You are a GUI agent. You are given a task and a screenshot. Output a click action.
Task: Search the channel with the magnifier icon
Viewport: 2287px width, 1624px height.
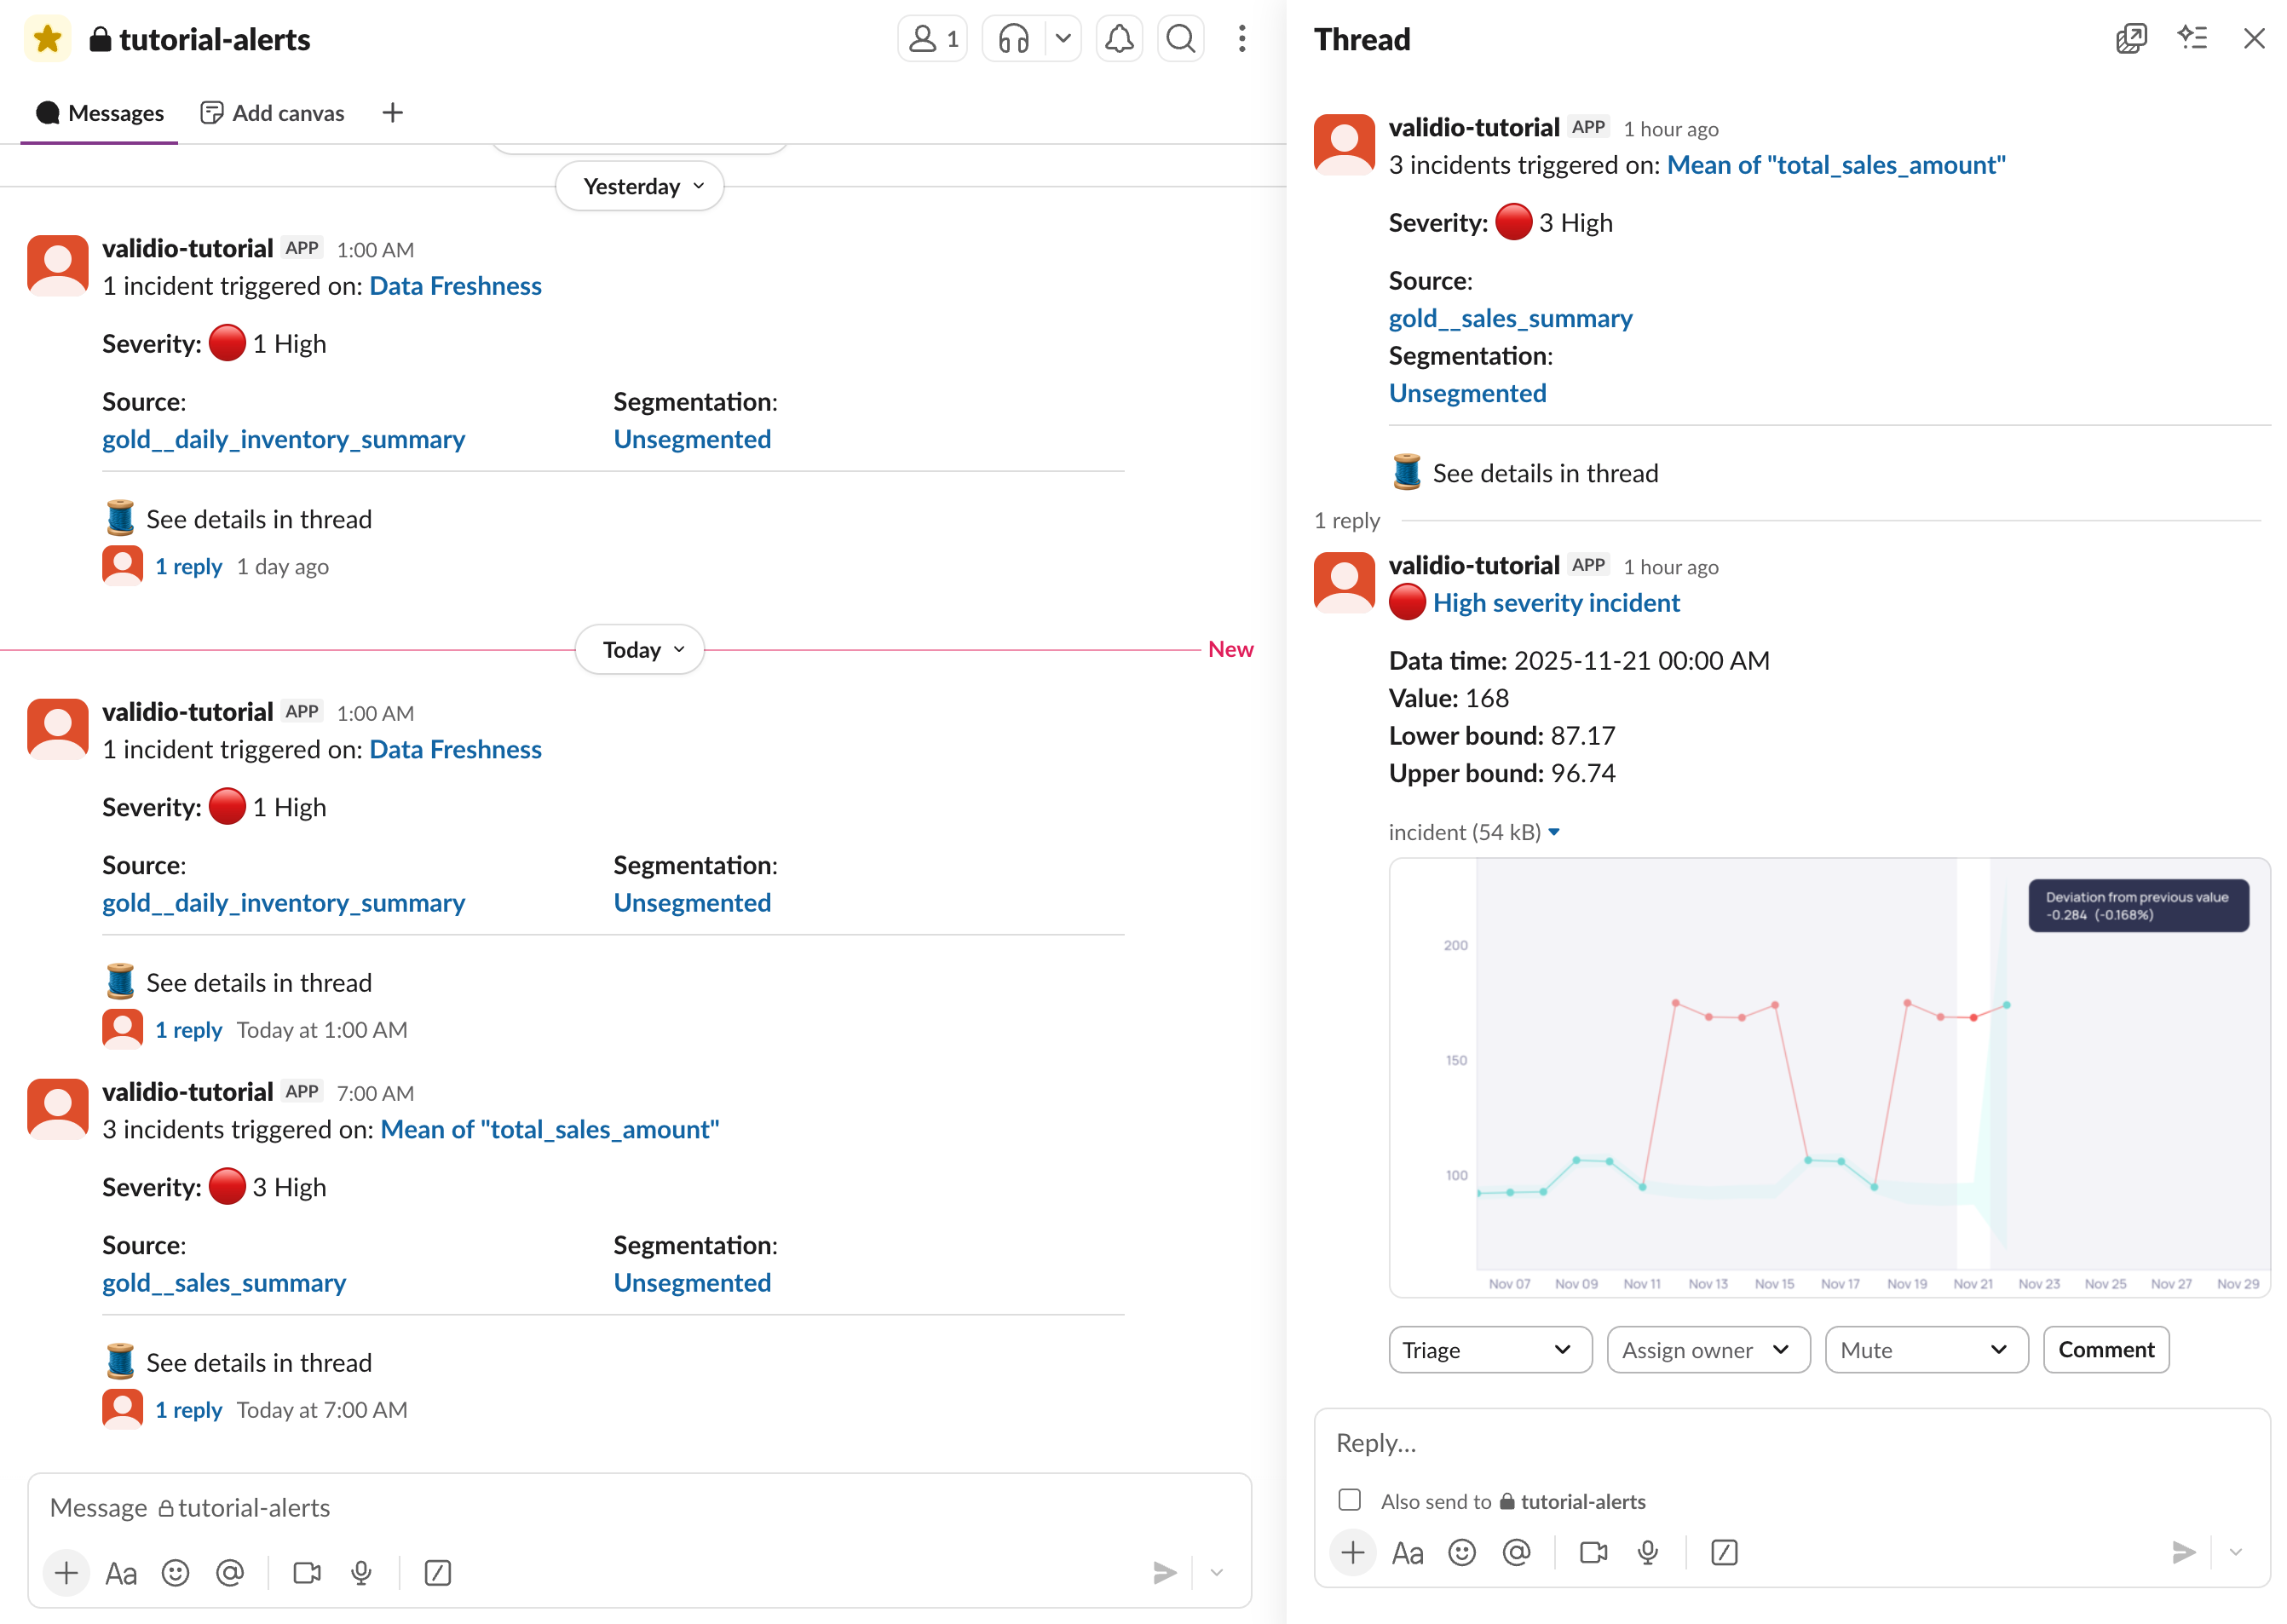tap(1180, 39)
